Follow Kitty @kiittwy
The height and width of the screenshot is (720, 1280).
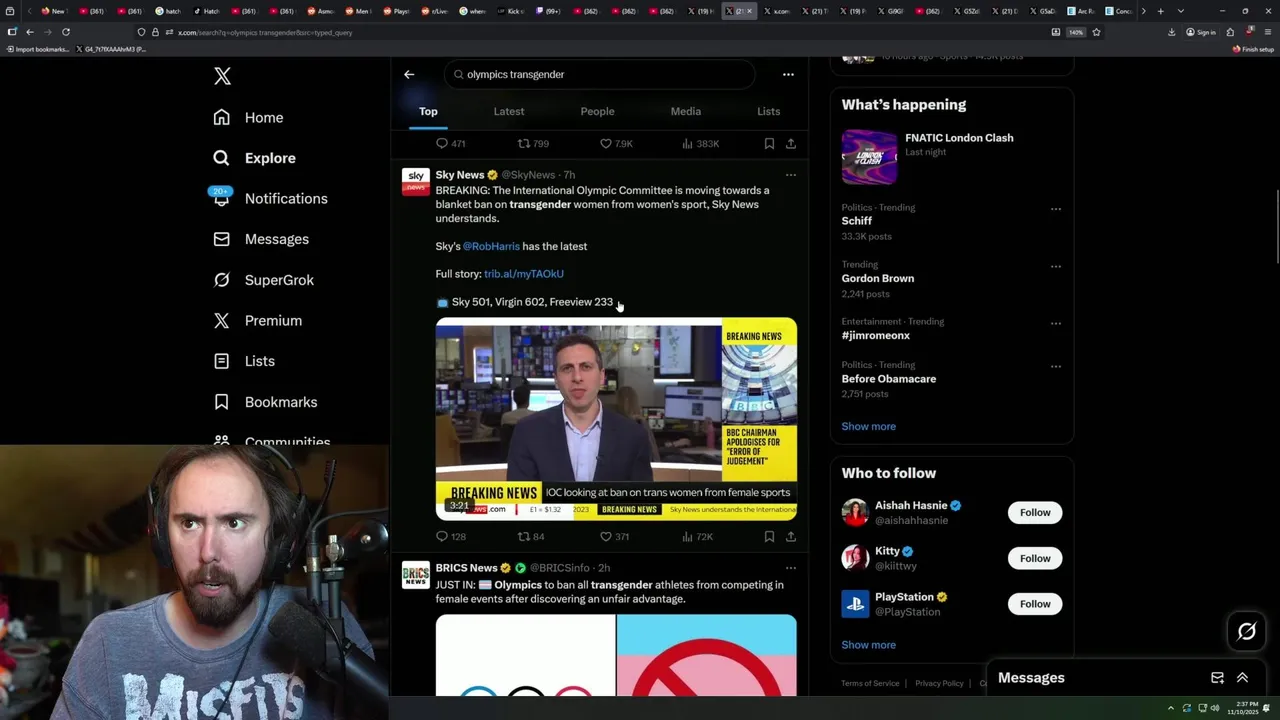tap(1035, 558)
